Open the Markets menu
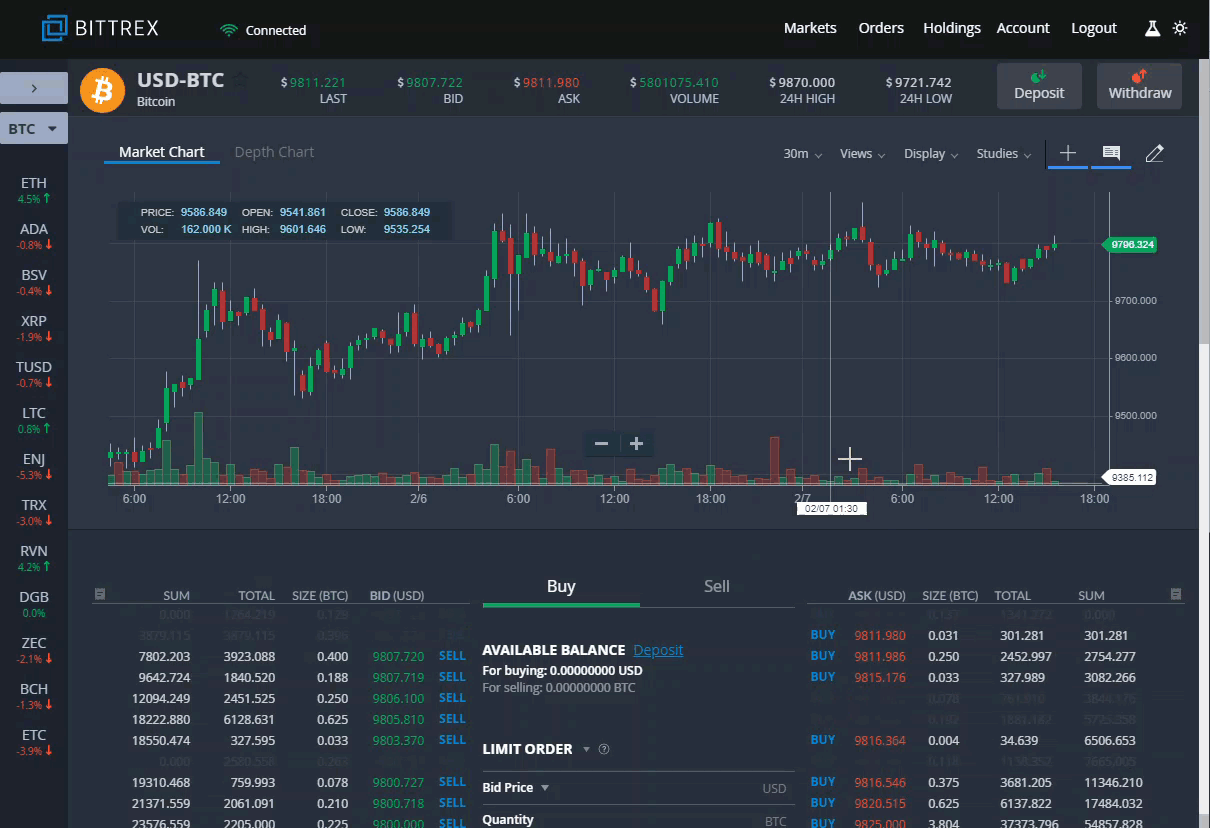The image size is (1210, 828). tap(810, 28)
